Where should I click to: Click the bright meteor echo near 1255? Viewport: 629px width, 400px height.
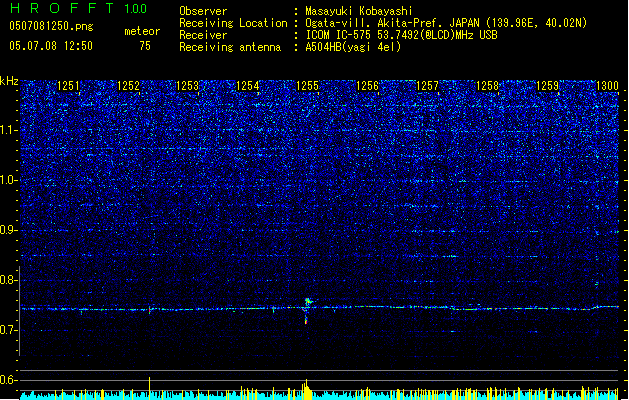click(307, 309)
